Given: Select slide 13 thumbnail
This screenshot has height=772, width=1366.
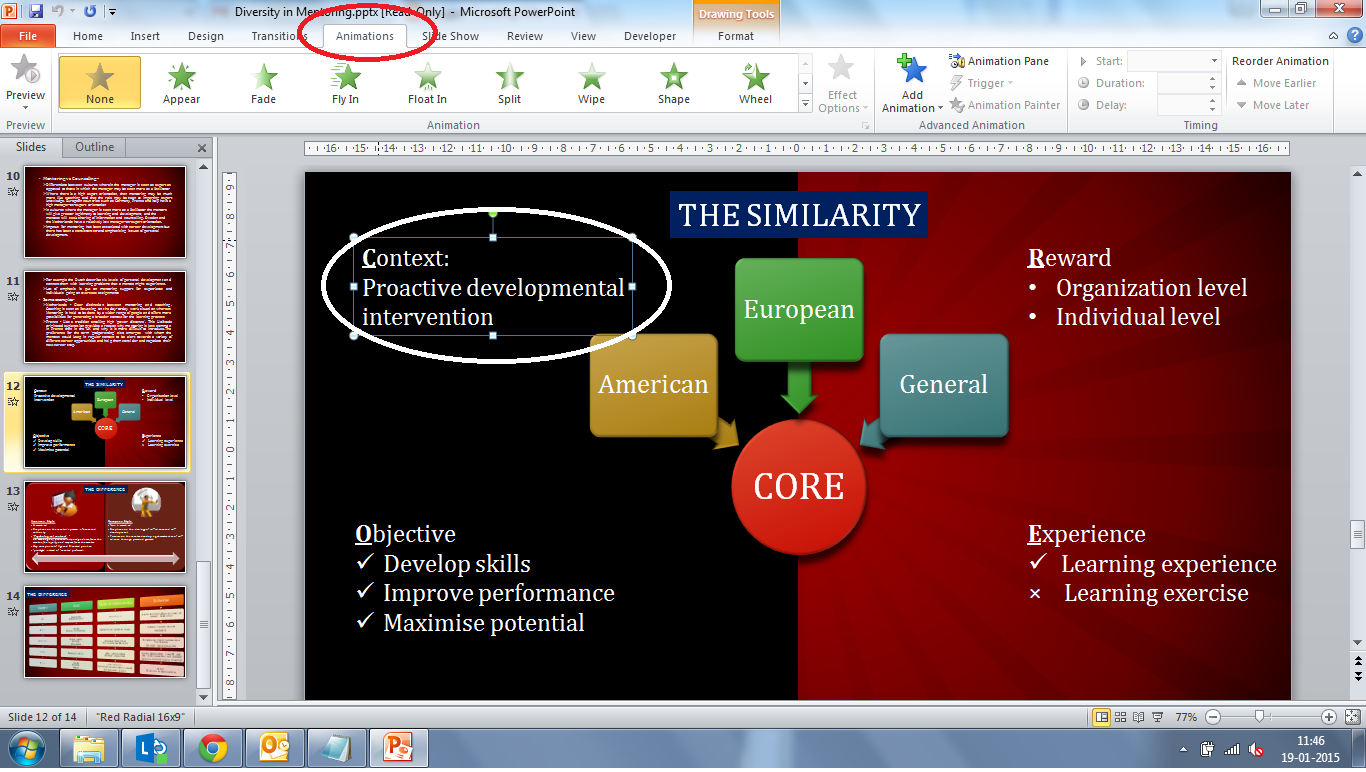Looking at the screenshot, I should coord(105,527).
